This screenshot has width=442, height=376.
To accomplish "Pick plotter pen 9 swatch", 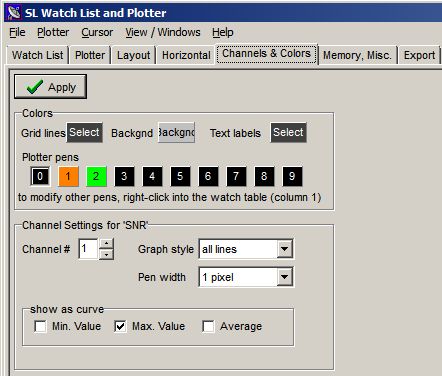I will pos(292,176).
